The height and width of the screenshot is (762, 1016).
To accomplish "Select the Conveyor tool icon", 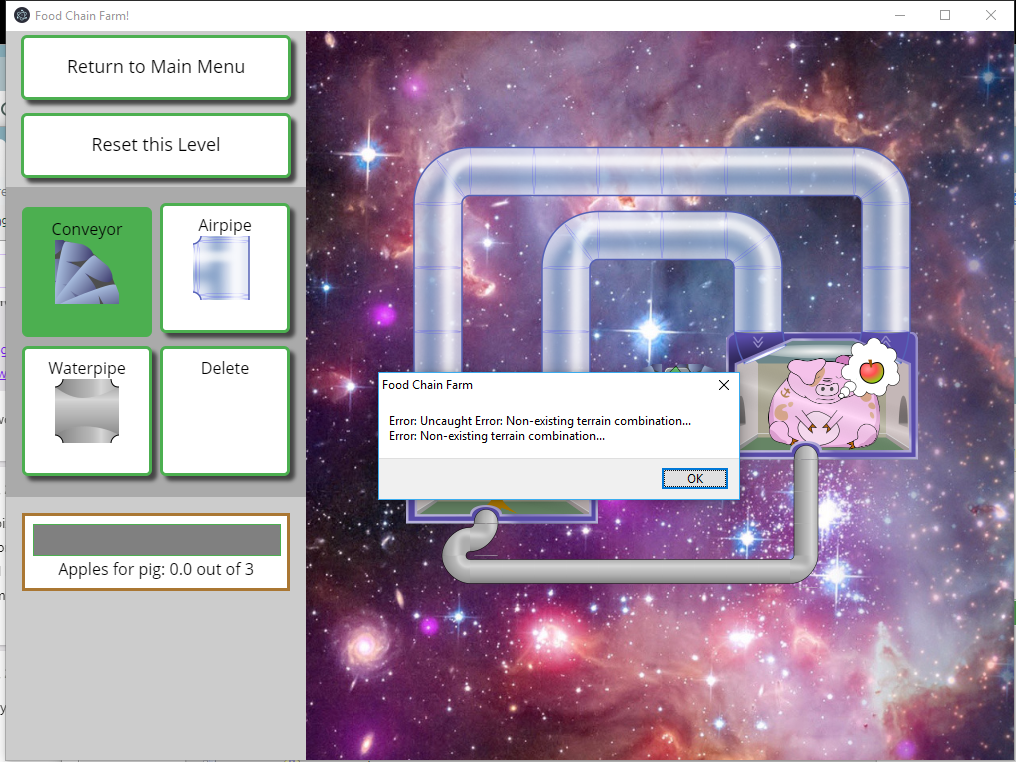I will pos(87,272).
